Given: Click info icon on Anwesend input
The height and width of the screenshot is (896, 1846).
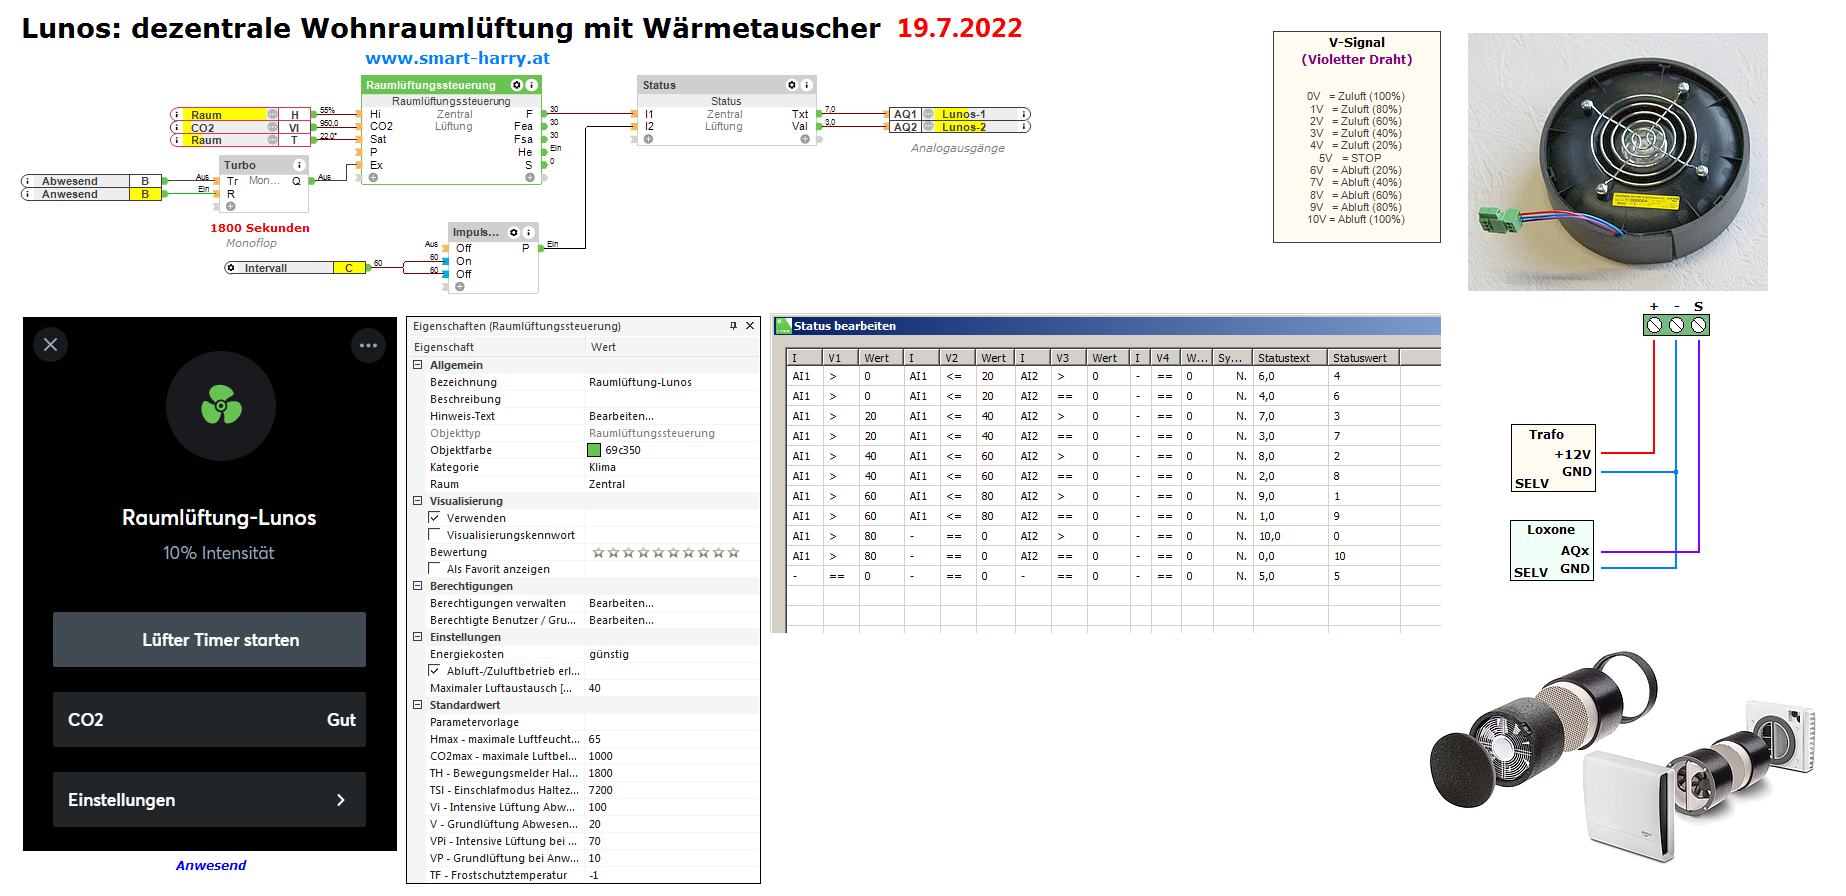Looking at the screenshot, I should coord(27,194).
